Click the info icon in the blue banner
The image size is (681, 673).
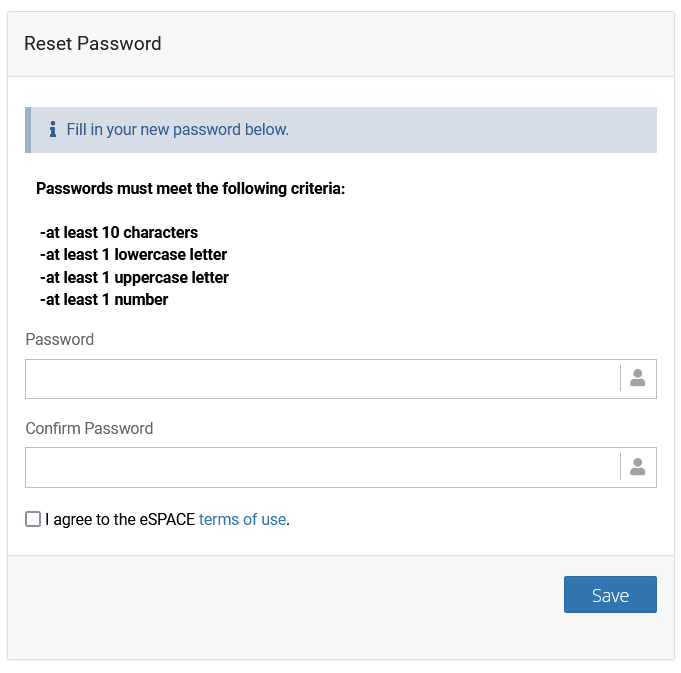click(53, 130)
